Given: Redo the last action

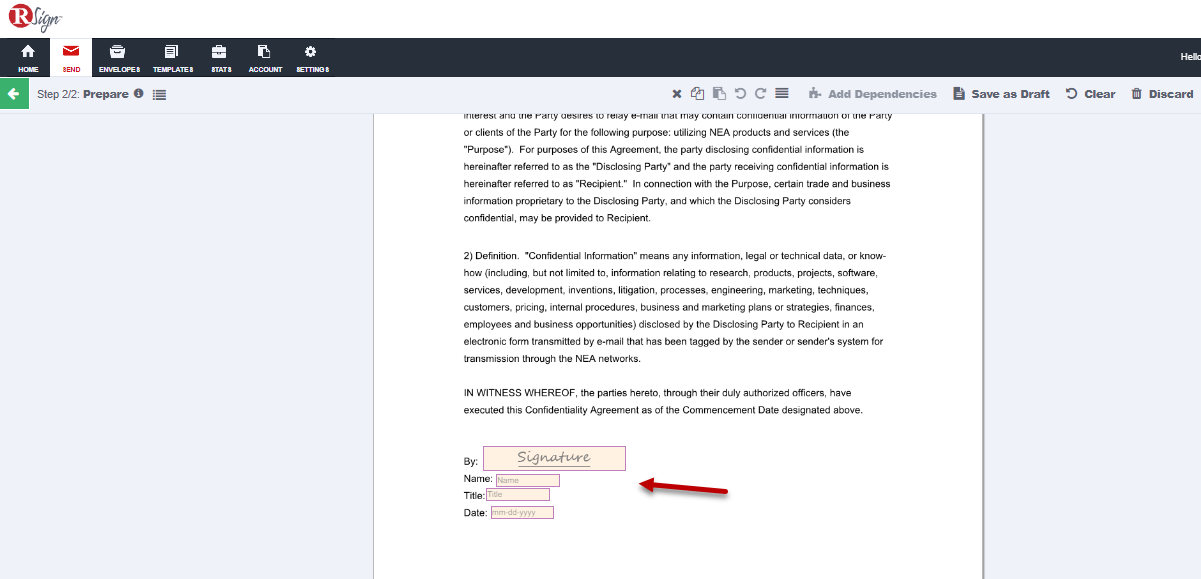Looking at the screenshot, I should (x=760, y=94).
